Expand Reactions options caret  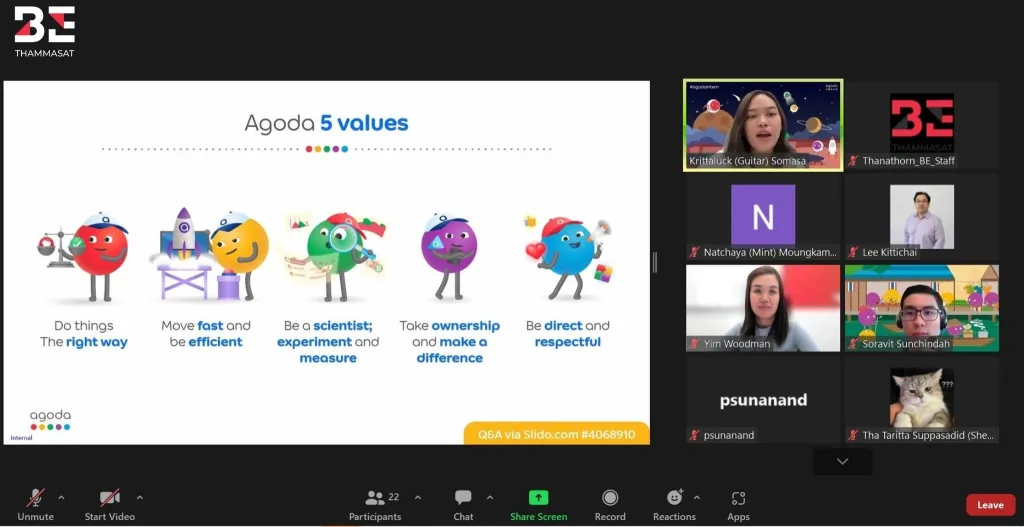(x=697, y=498)
